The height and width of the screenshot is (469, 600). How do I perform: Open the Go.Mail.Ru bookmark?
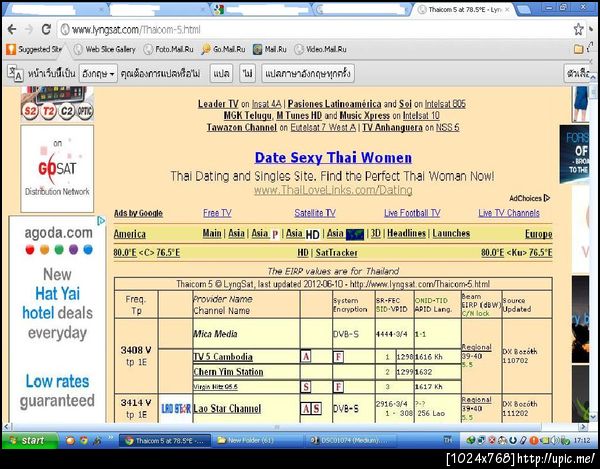pos(223,49)
